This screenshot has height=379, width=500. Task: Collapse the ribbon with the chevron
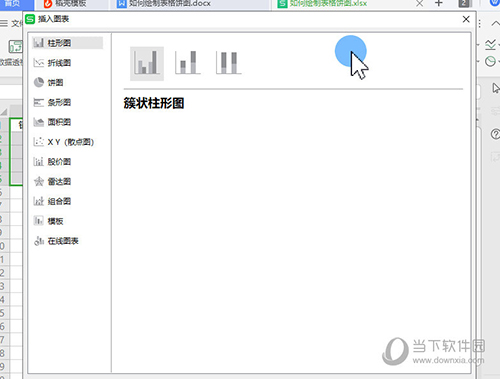click(x=495, y=24)
